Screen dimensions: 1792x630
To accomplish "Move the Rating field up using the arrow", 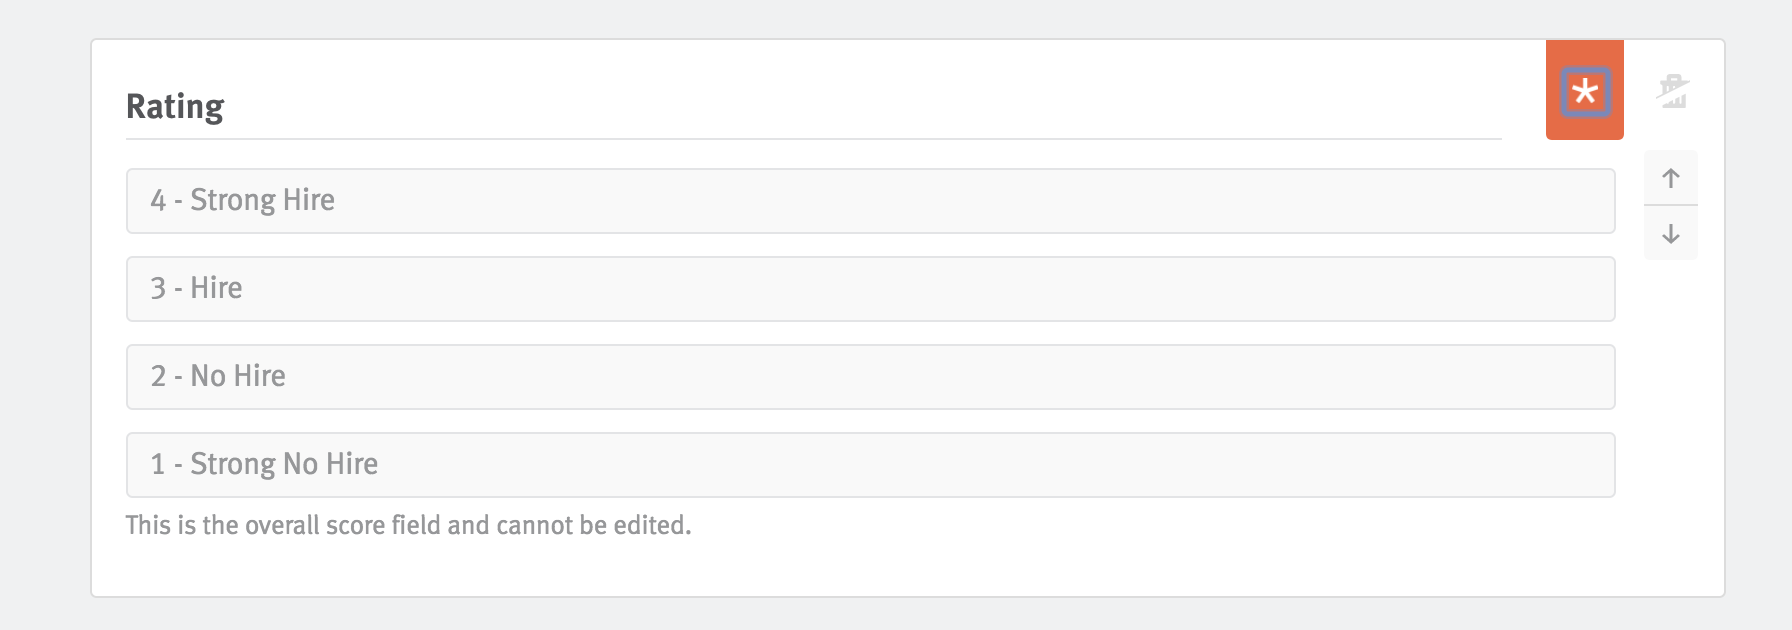I will [1671, 177].
